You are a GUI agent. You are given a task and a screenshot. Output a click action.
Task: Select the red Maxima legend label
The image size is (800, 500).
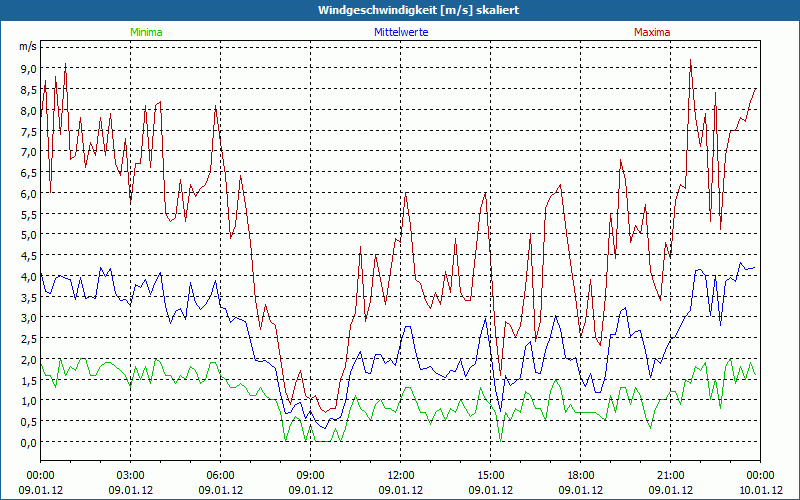click(652, 32)
